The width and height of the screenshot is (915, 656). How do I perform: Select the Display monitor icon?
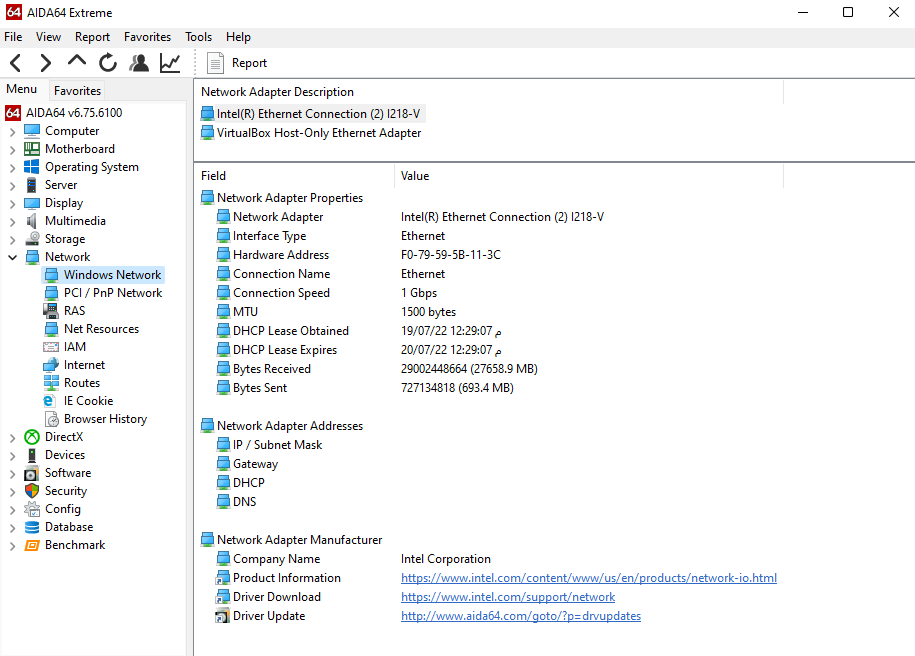point(32,203)
